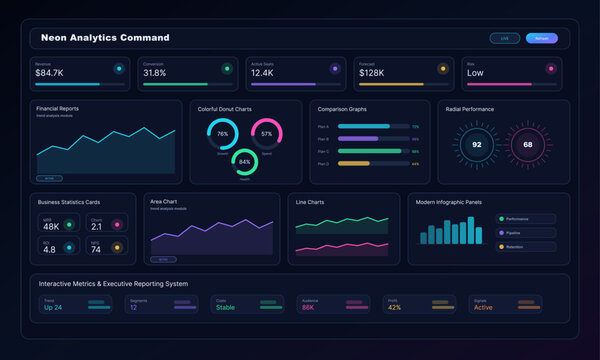Image resolution: width=600 pixels, height=360 pixels.
Task: Click the cyan dot icon next to ROI 4.8
Action: click(x=69, y=248)
